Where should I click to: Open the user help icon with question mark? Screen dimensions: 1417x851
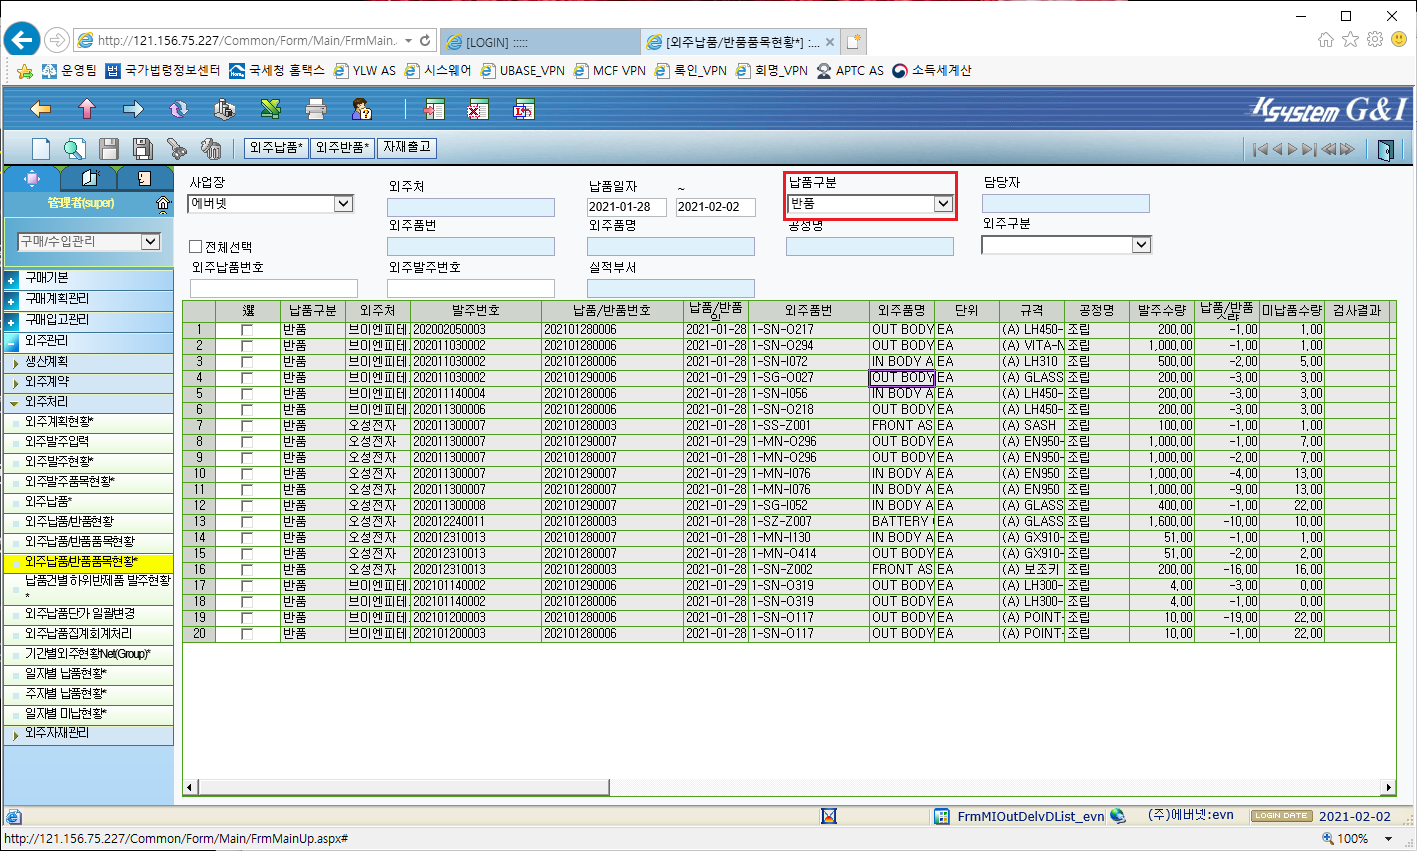coord(362,109)
